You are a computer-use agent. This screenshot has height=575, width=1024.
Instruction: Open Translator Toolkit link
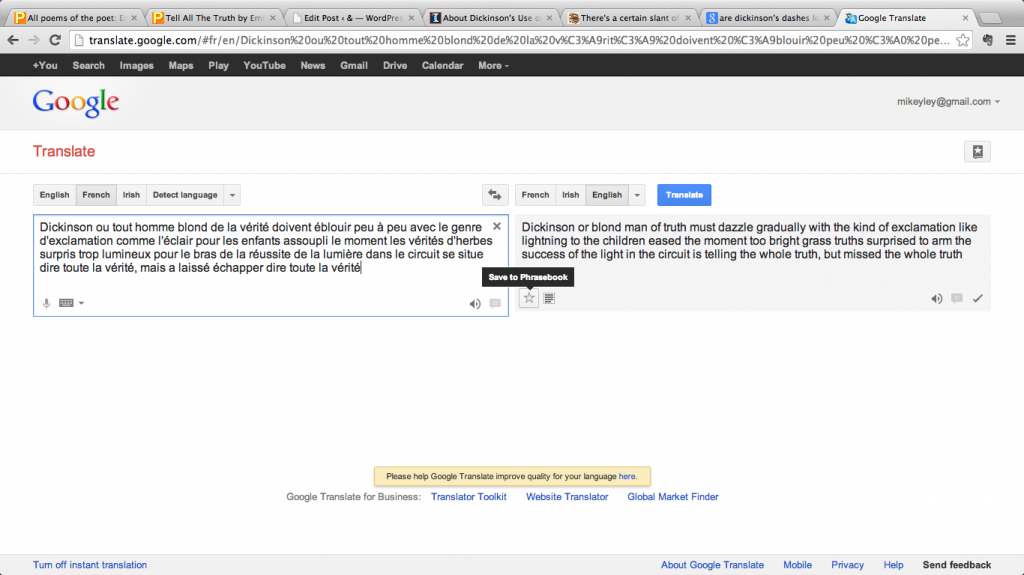coord(468,497)
